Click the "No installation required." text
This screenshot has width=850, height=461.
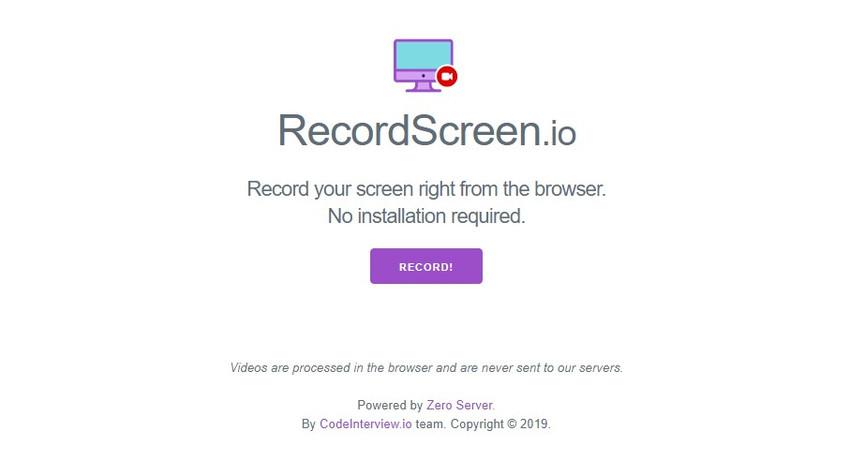[426, 216]
